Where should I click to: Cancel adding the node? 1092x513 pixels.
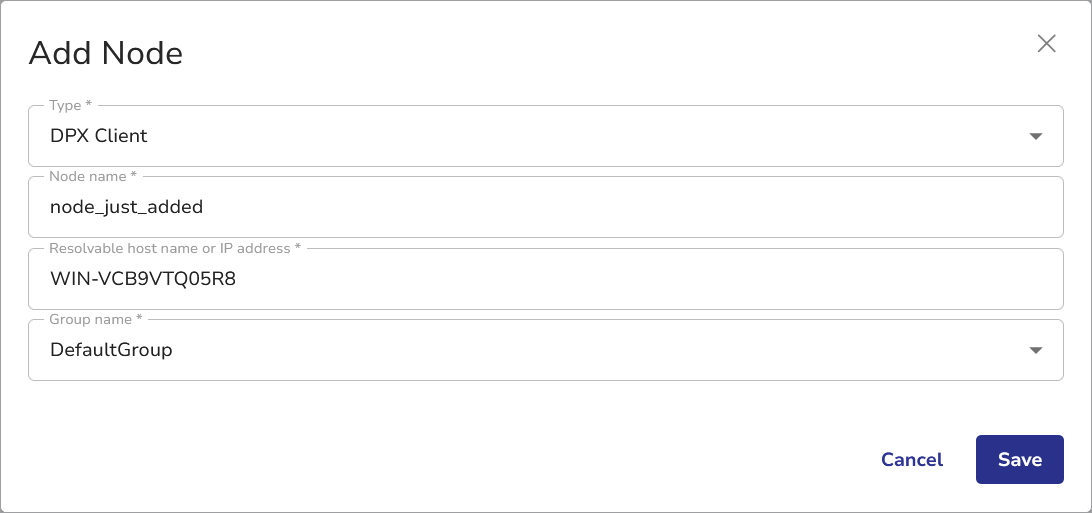(x=911, y=460)
